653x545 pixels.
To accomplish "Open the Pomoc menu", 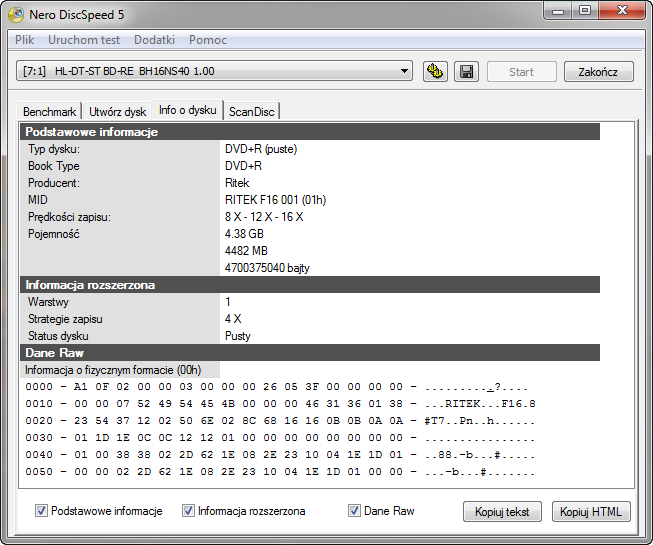I will pyautogui.click(x=208, y=40).
